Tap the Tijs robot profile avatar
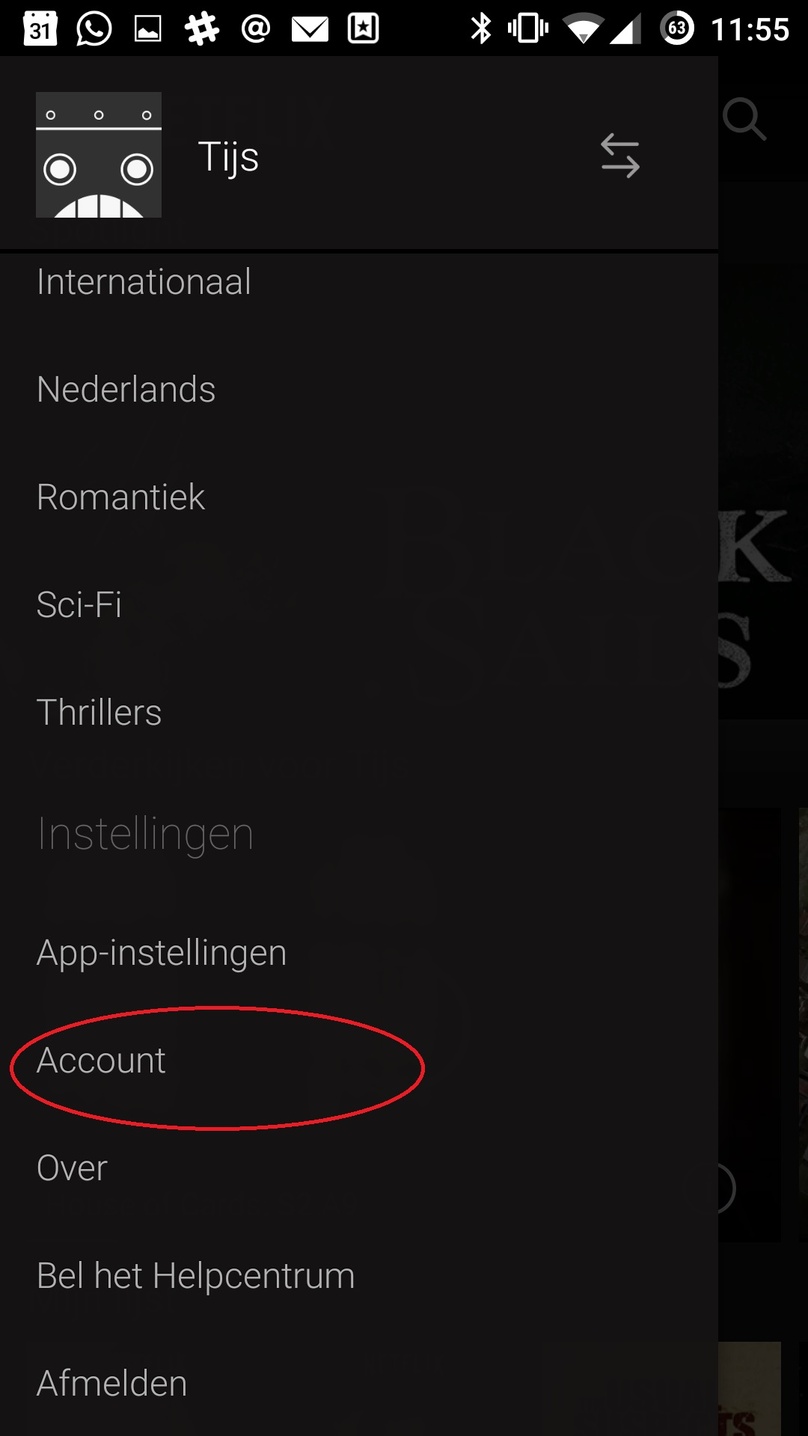The image size is (808, 1436). 99,155
